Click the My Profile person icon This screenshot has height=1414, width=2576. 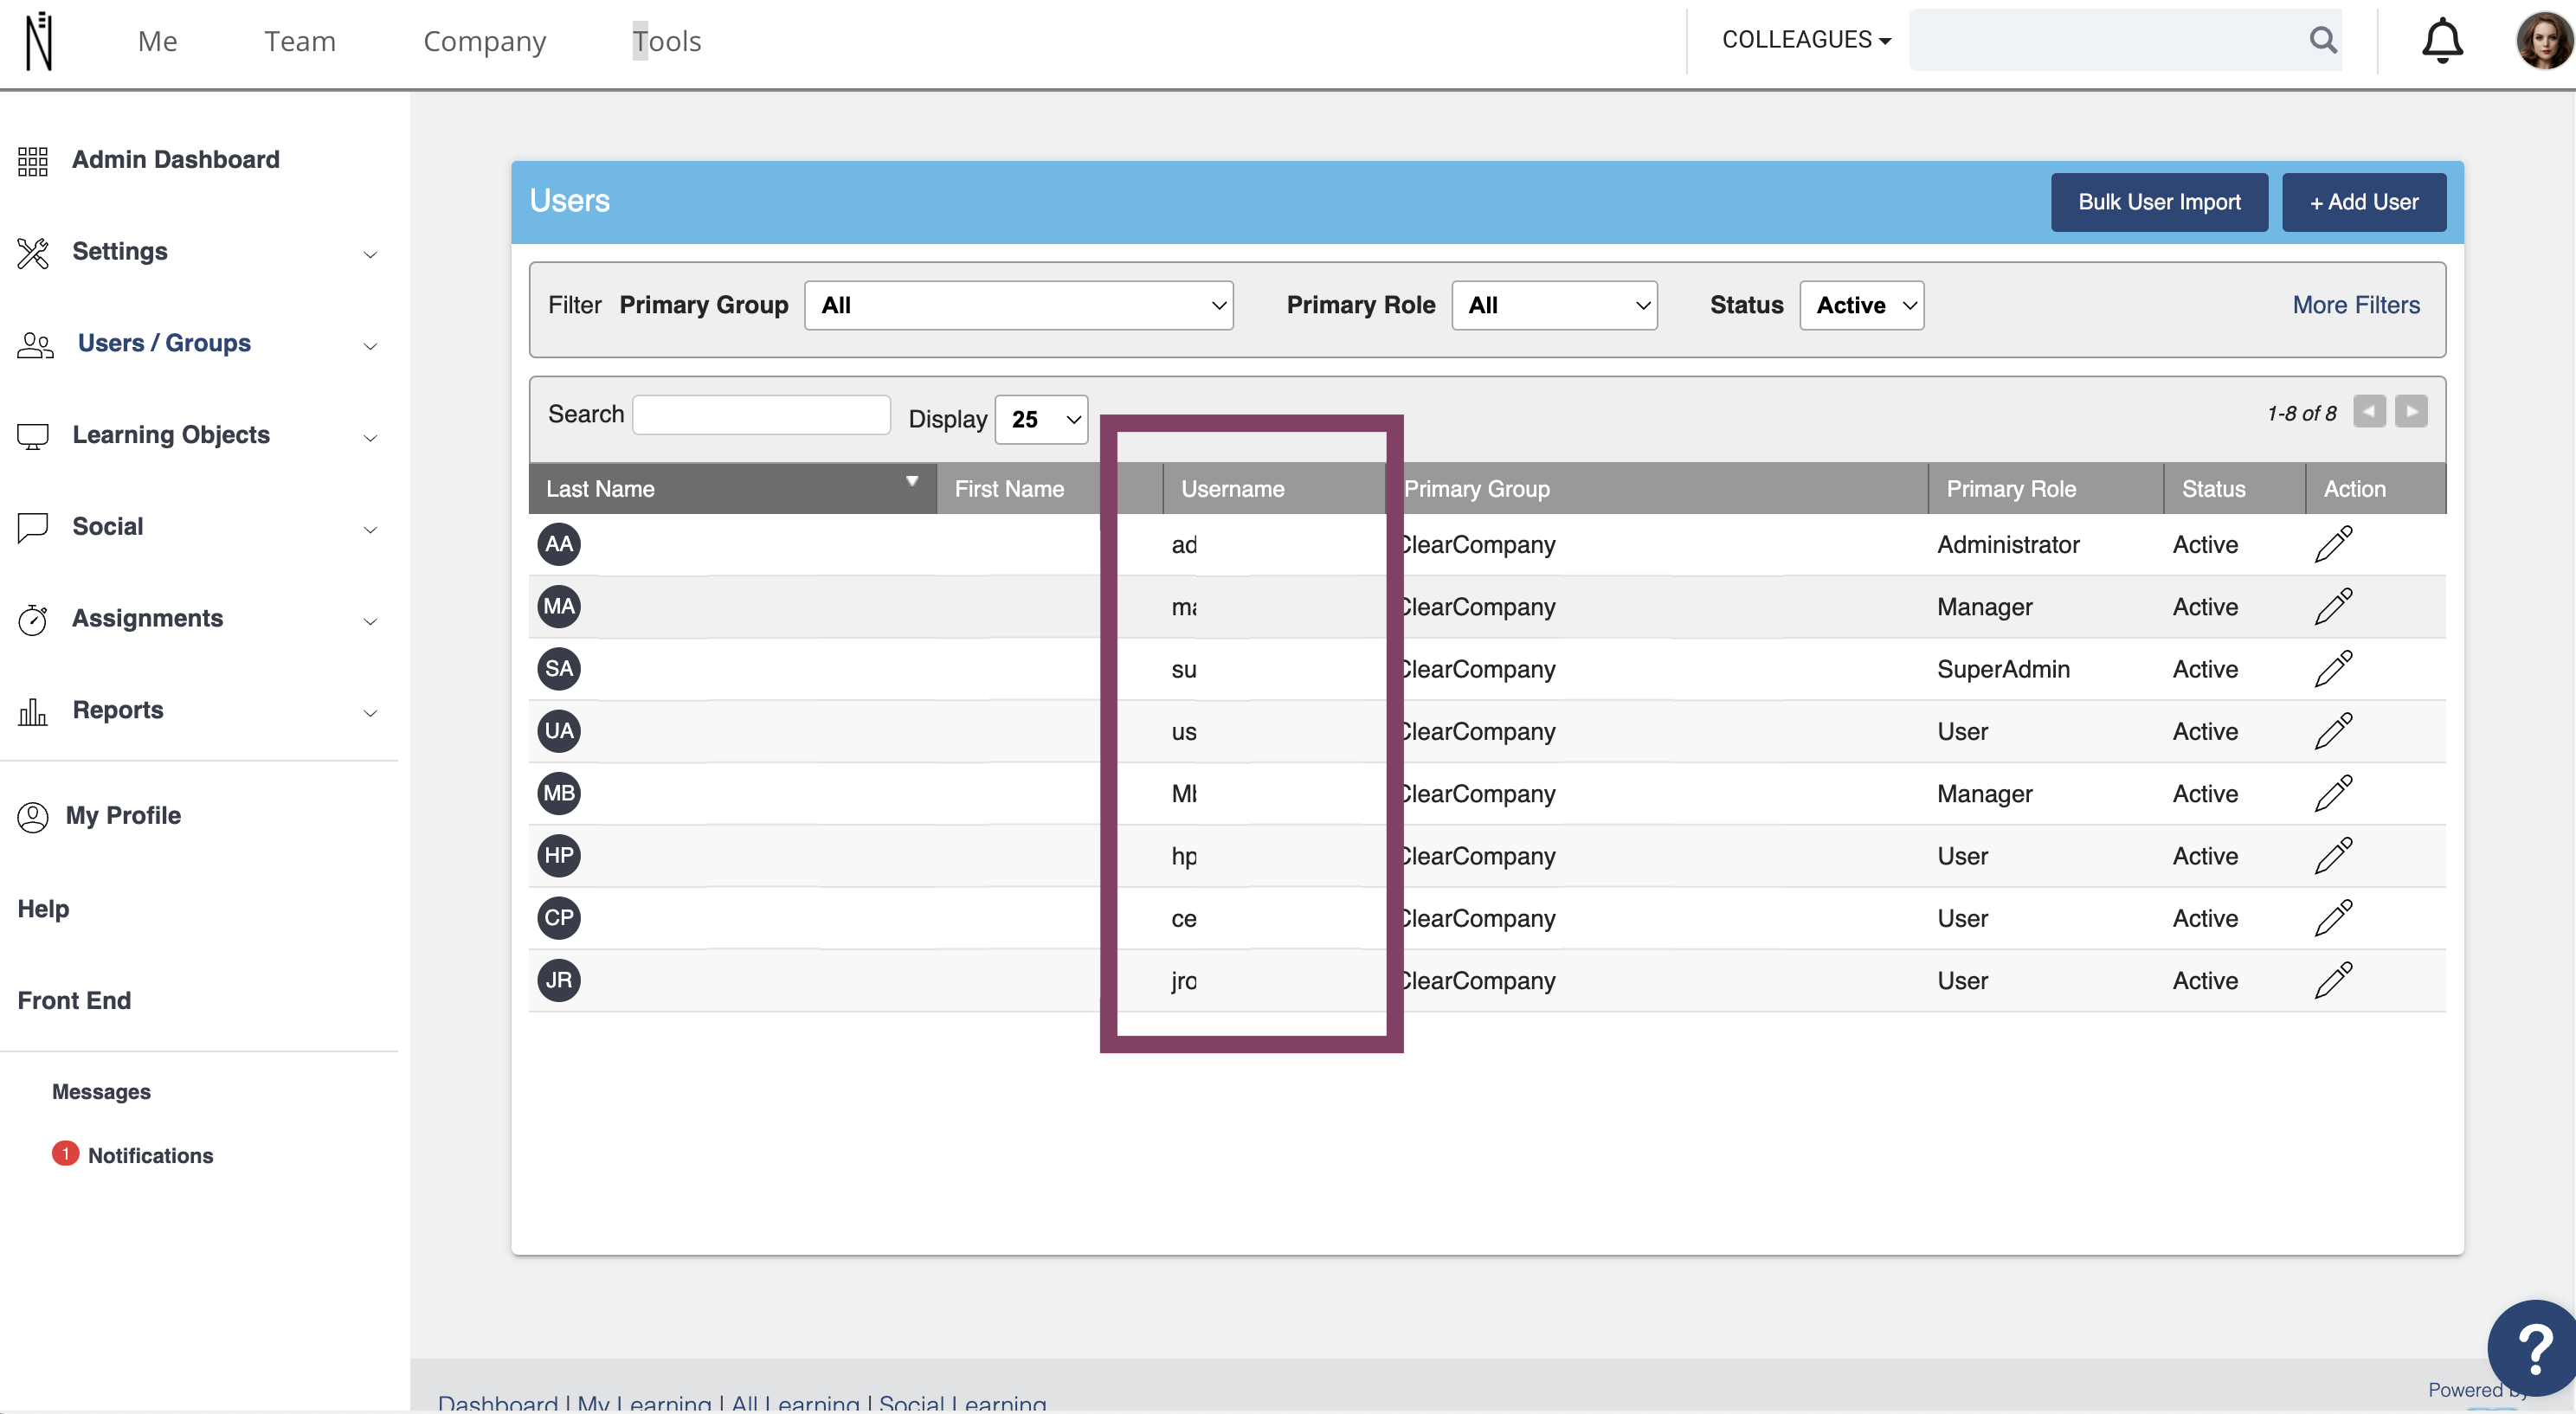[33, 816]
